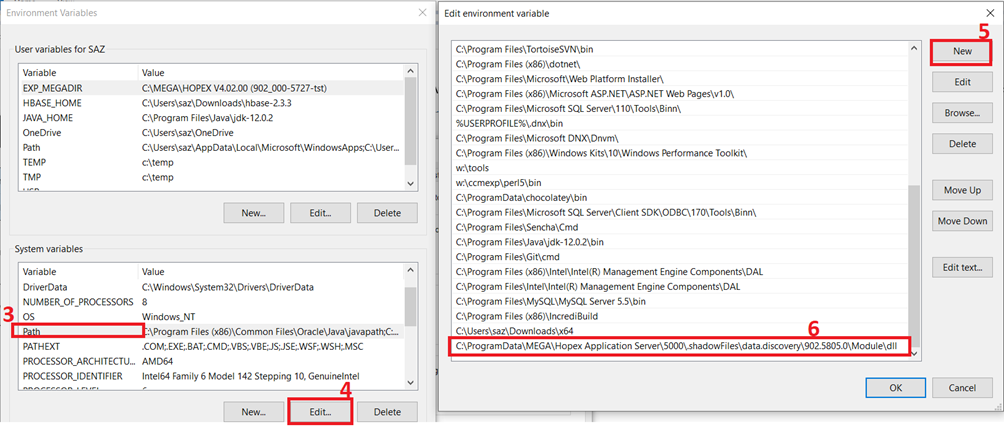Click Delete under System variables
Viewport: 1004px width, 427px height.
(x=386, y=411)
